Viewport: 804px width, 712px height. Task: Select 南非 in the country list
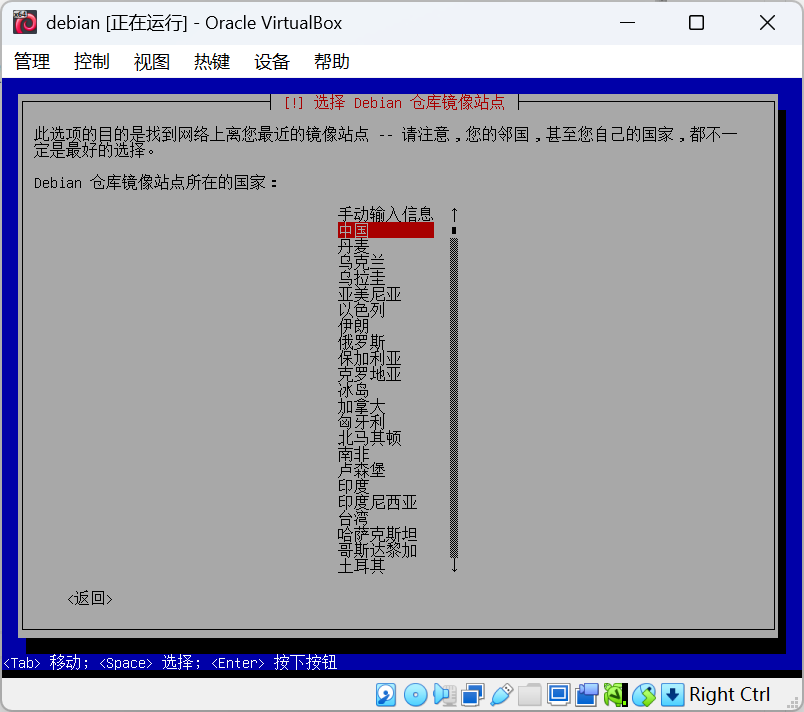353,454
